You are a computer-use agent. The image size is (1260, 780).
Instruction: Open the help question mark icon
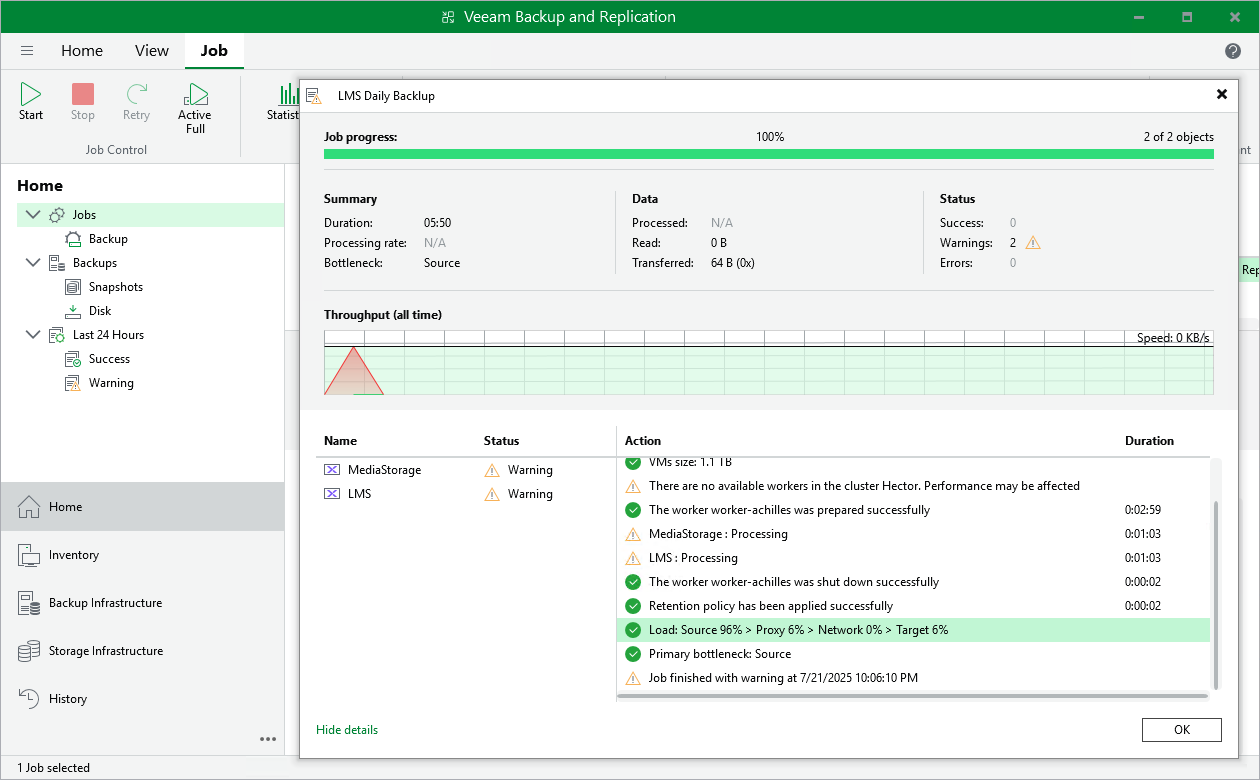[x=1233, y=51]
